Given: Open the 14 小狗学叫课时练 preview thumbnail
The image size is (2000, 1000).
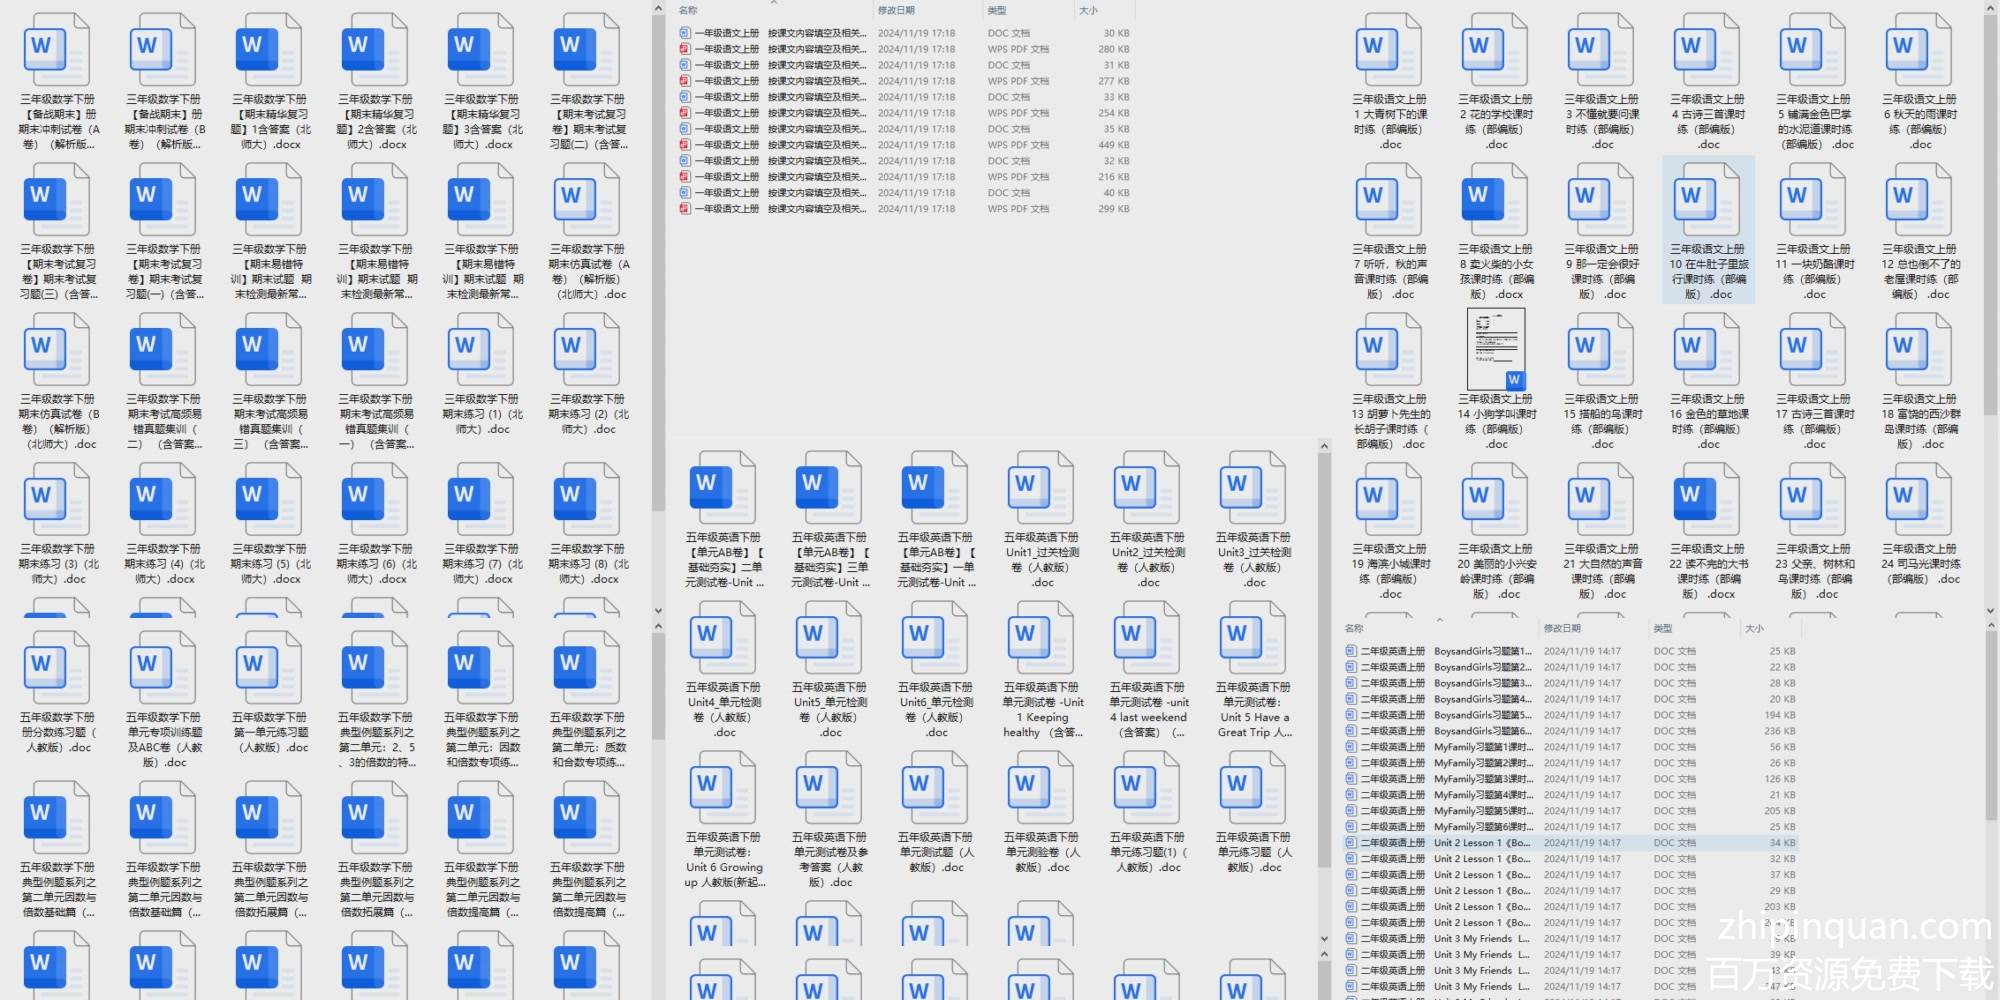Looking at the screenshot, I should click(1496, 349).
